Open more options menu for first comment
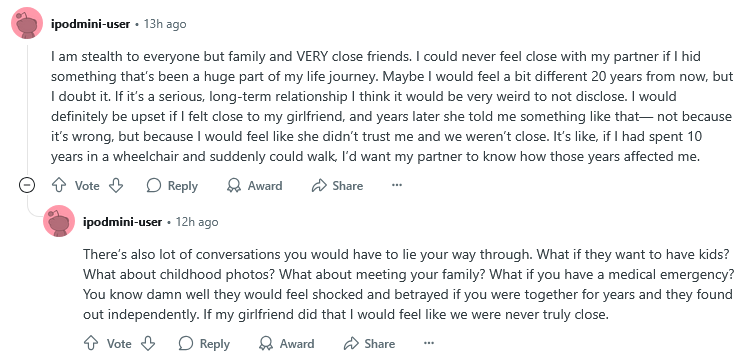 pos(397,186)
